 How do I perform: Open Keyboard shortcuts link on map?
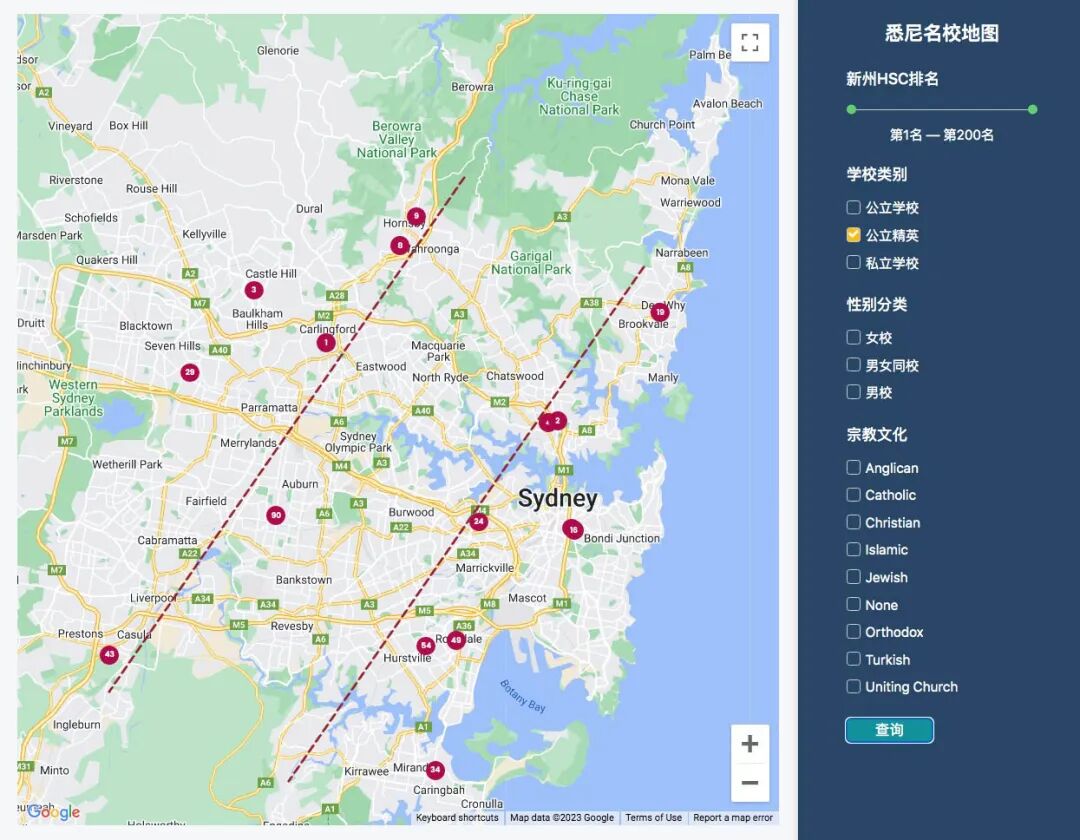pyautogui.click(x=457, y=818)
